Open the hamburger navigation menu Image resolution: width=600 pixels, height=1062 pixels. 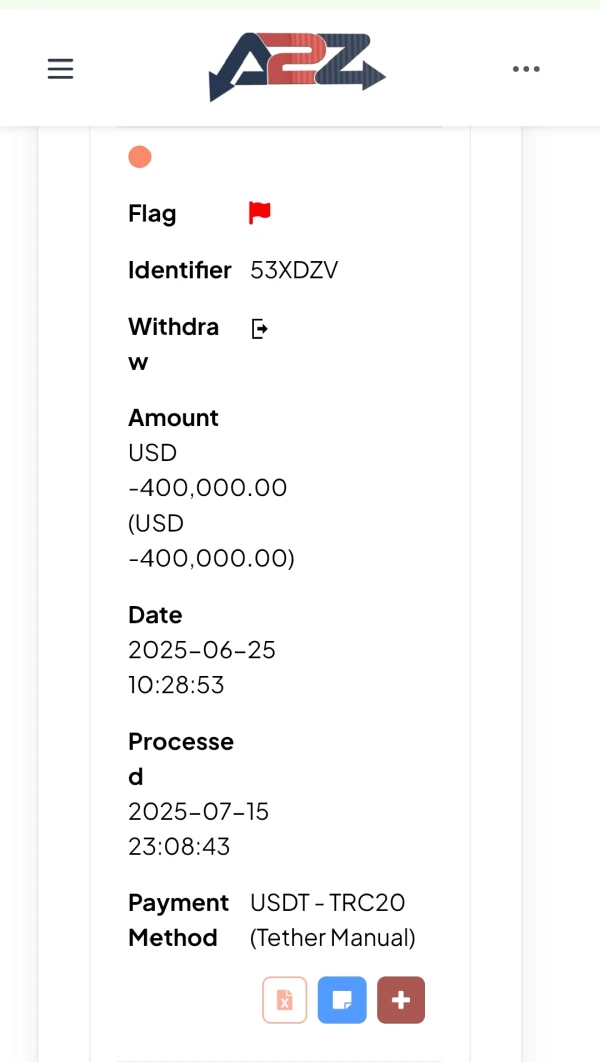point(60,69)
